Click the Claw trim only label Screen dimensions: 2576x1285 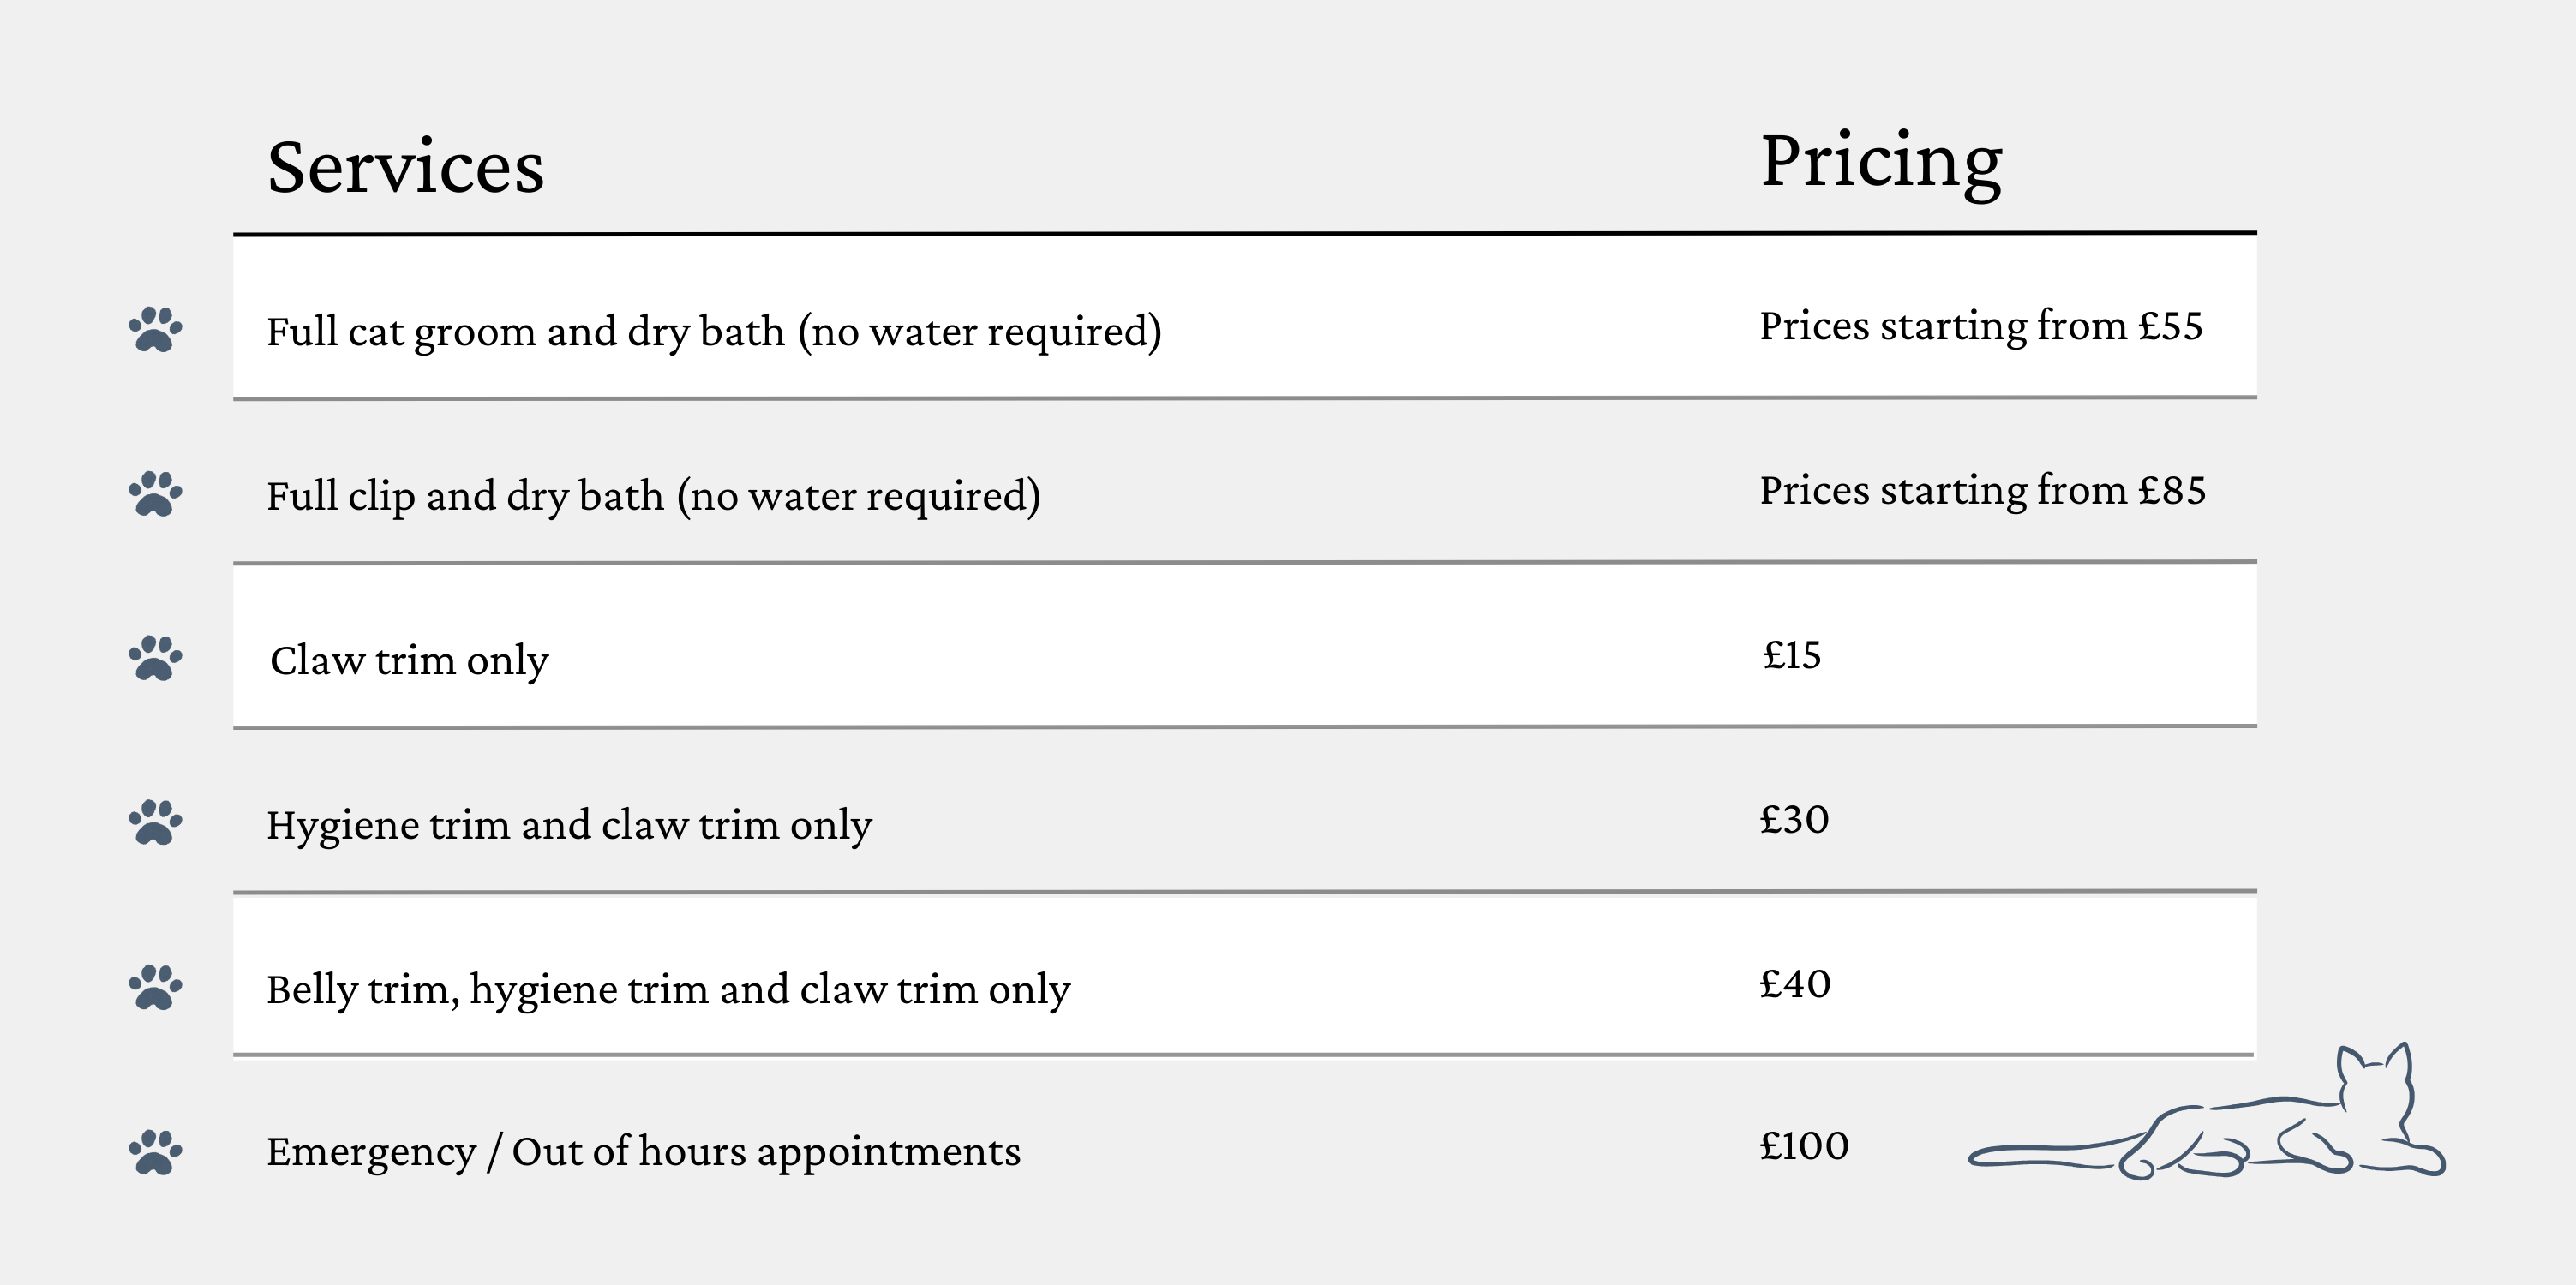pos(409,660)
